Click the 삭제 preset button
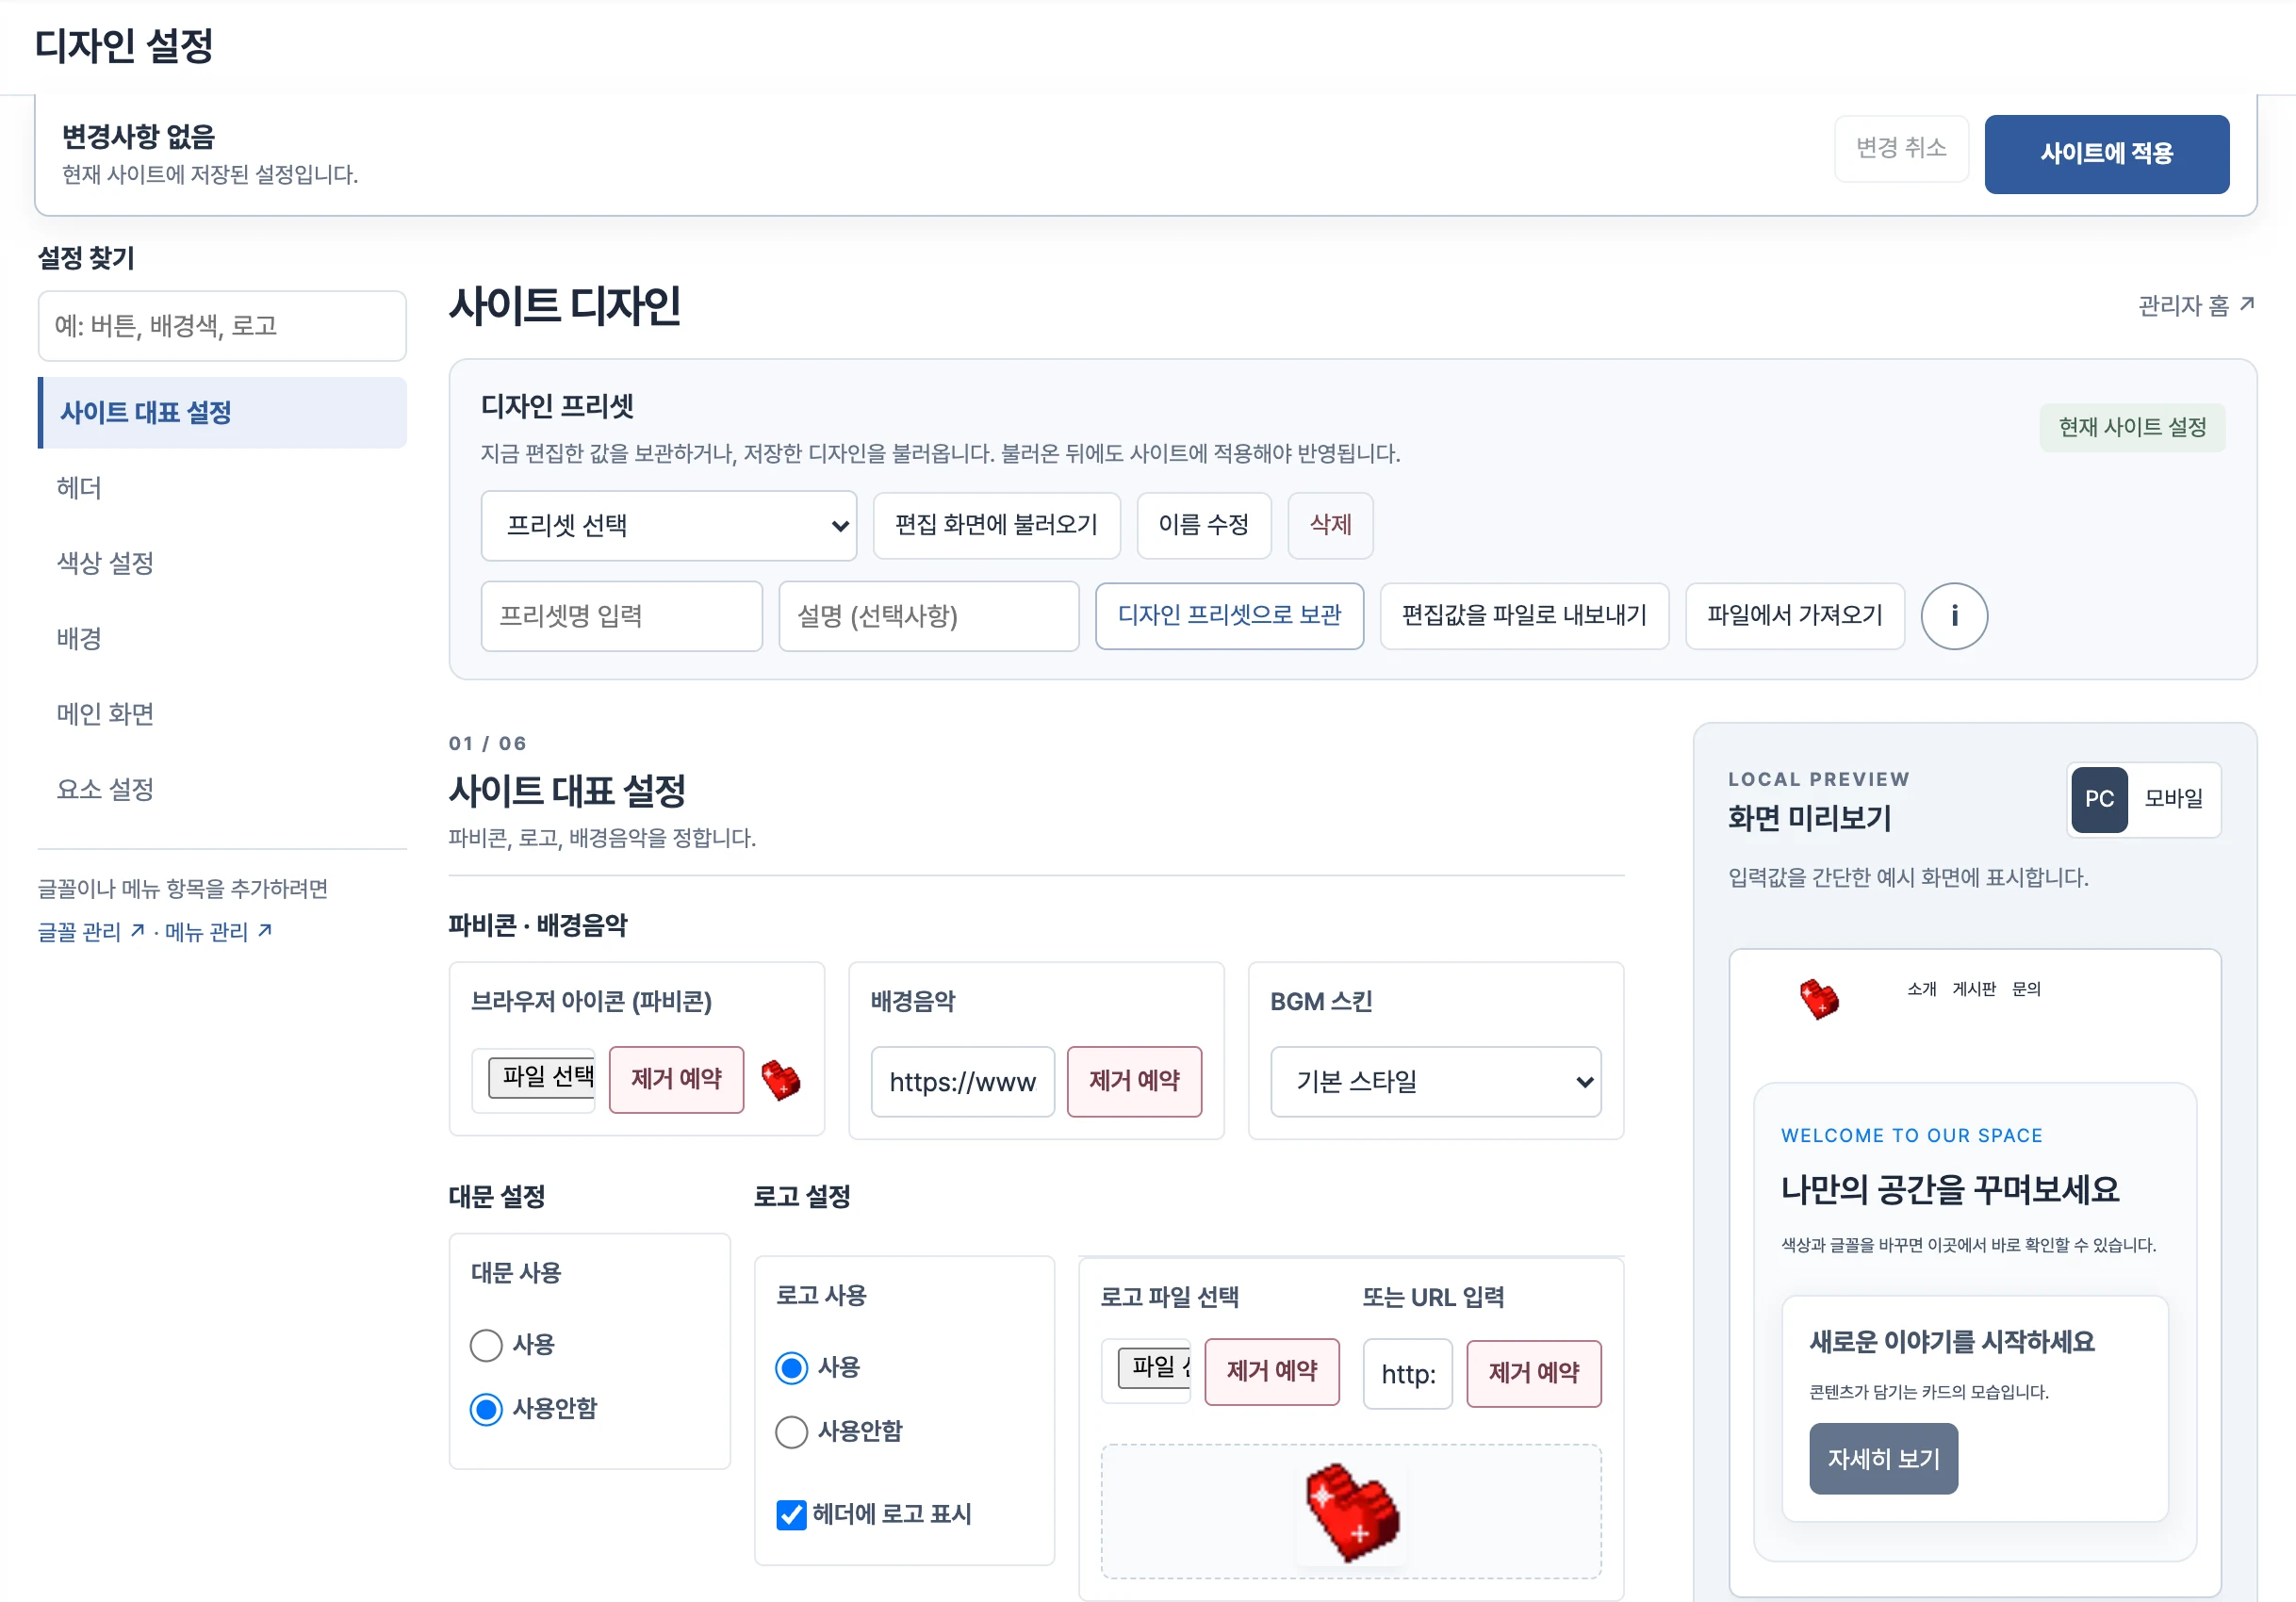 (1330, 526)
